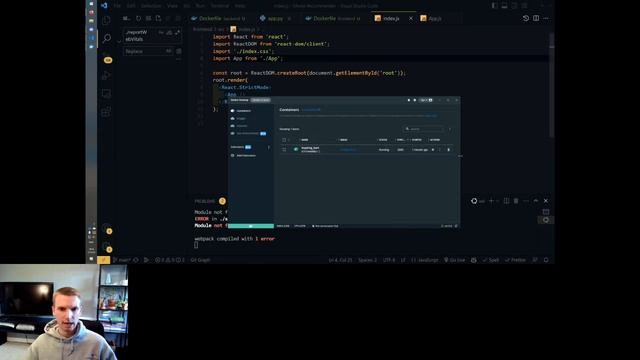
Task: Click the Upgrade plan button in Docker Desktop
Action: point(260,100)
